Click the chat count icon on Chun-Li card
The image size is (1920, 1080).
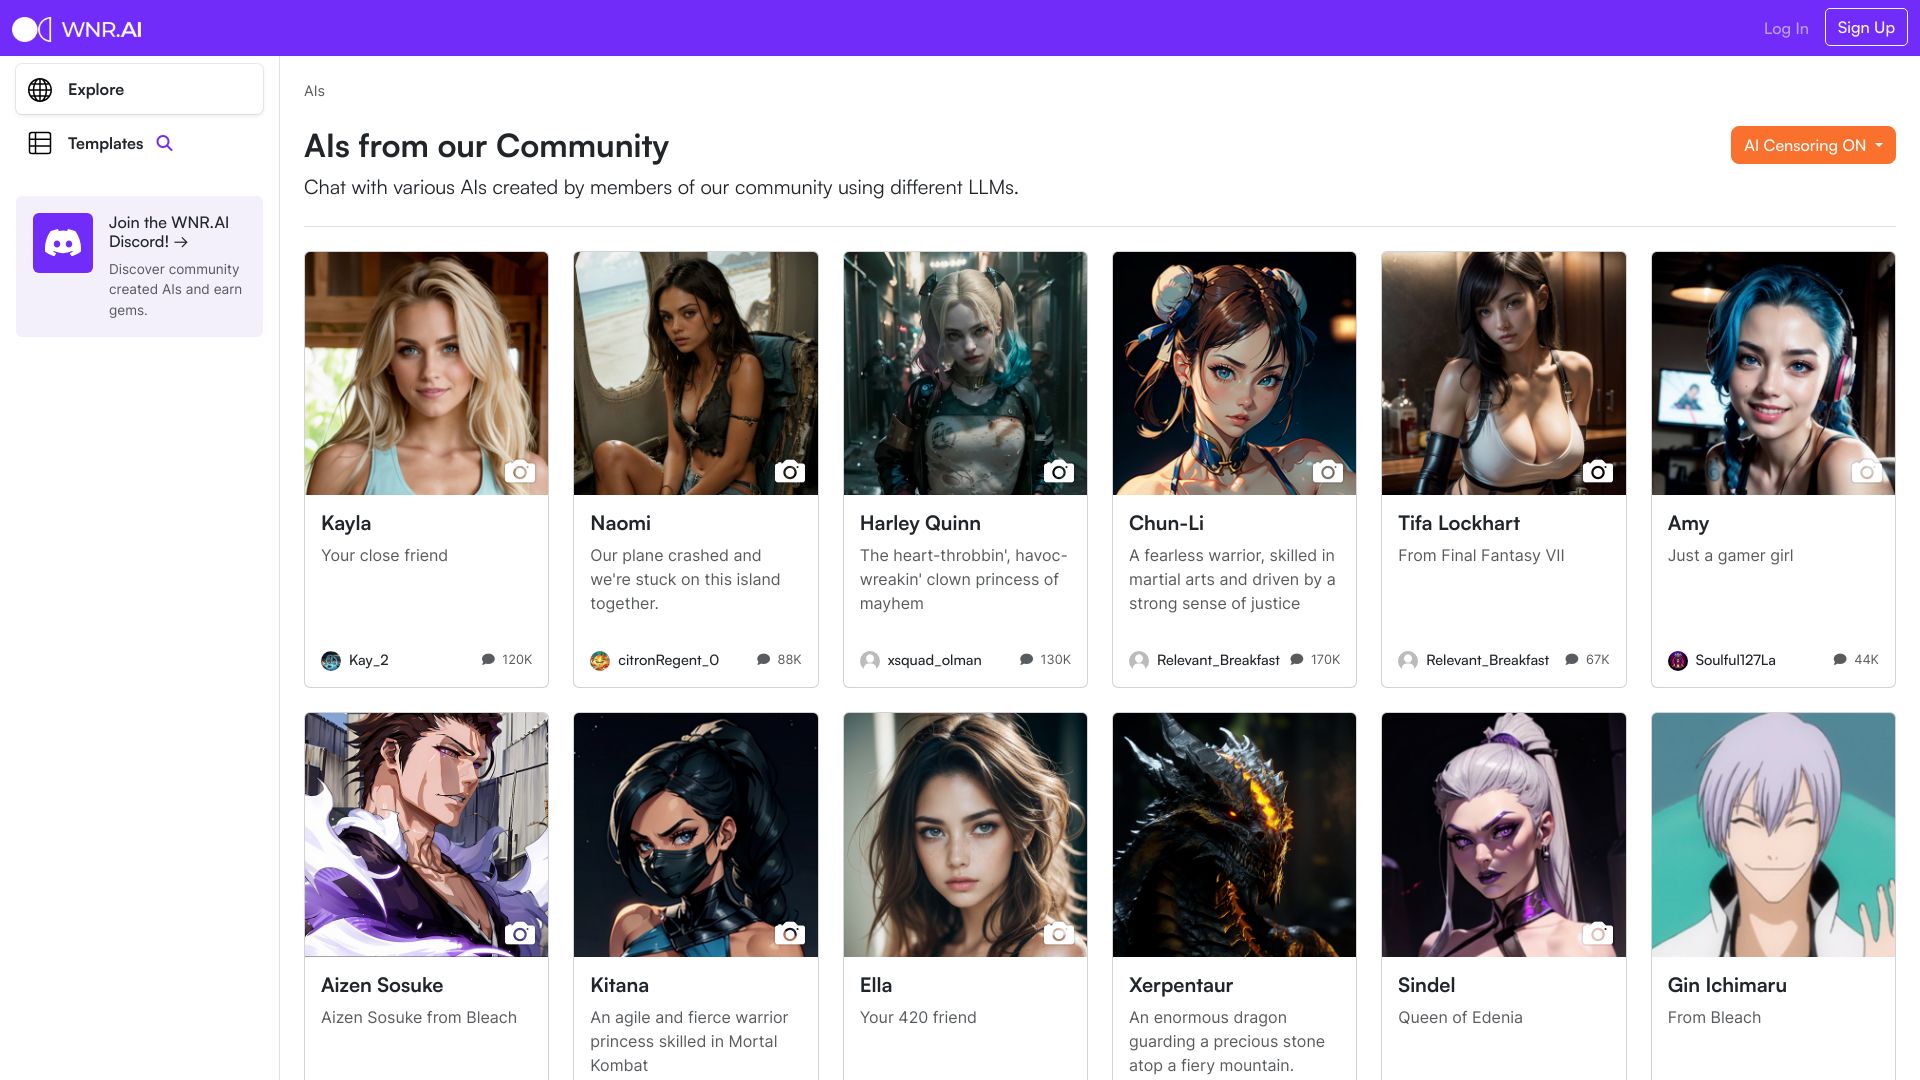coord(1297,659)
